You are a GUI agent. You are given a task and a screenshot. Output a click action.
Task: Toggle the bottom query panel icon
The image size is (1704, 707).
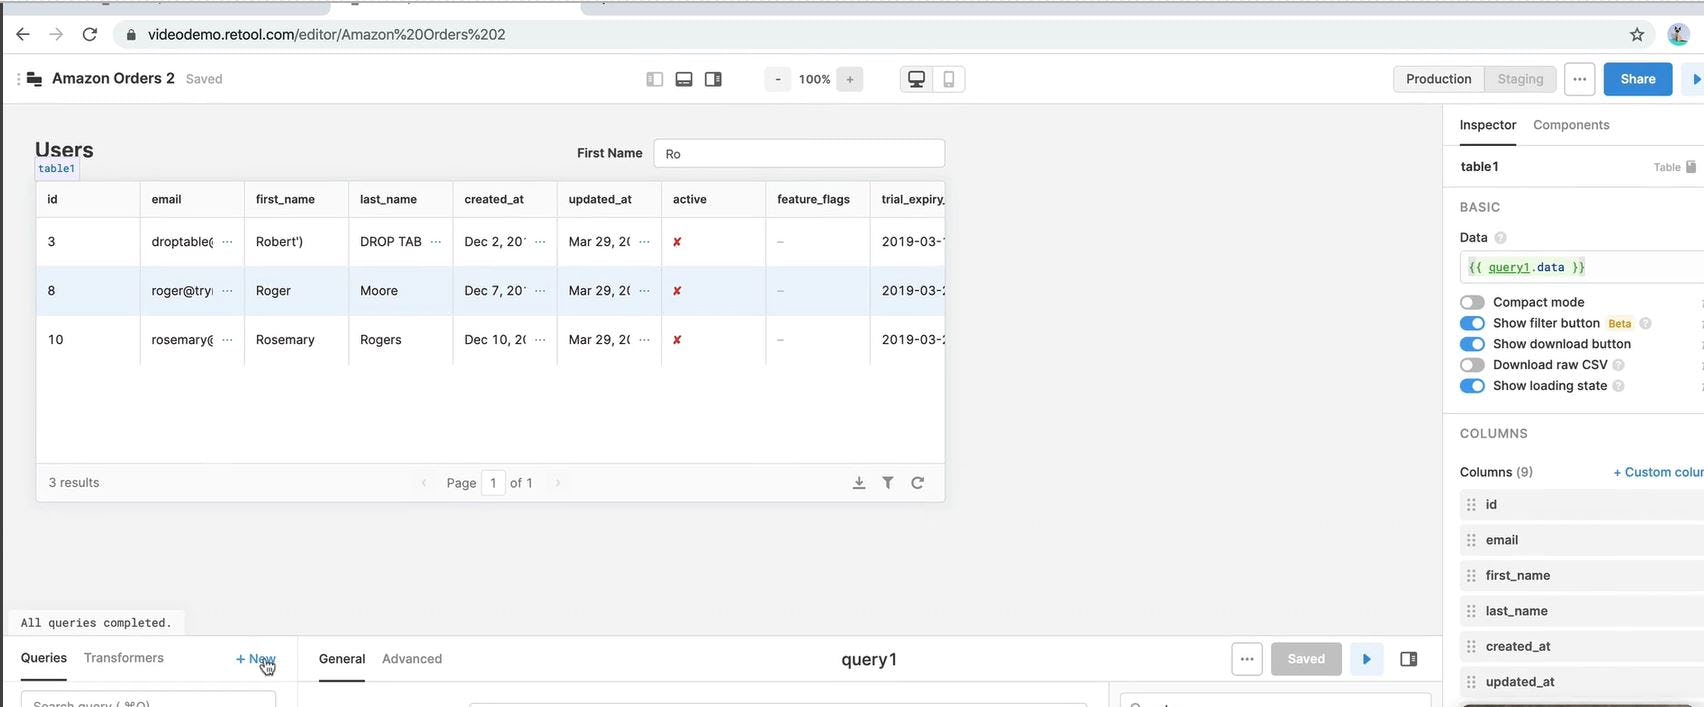click(x=684, y=79)
